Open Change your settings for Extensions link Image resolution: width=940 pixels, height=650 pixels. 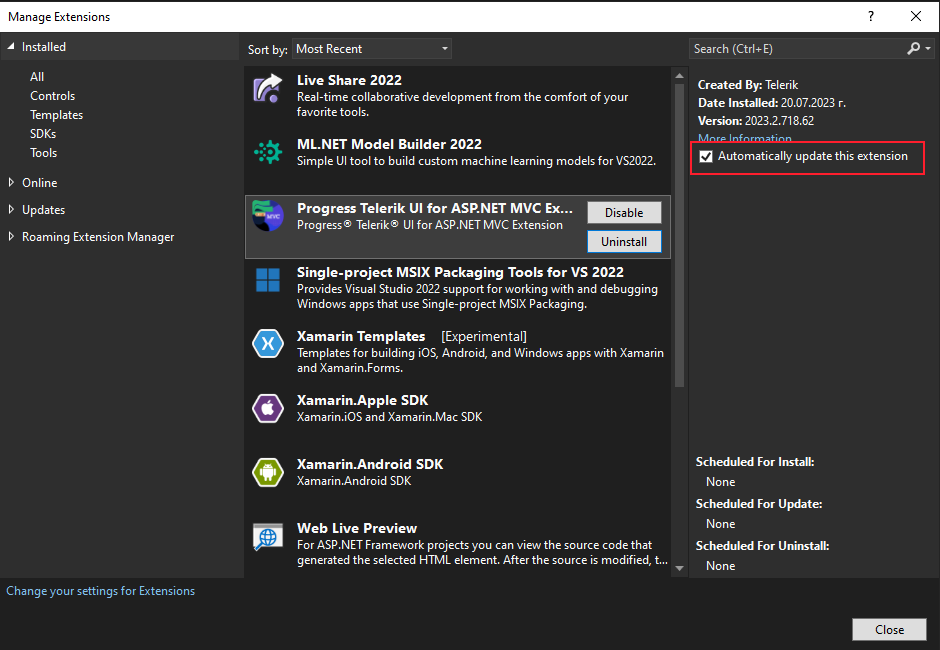point(101,591)
